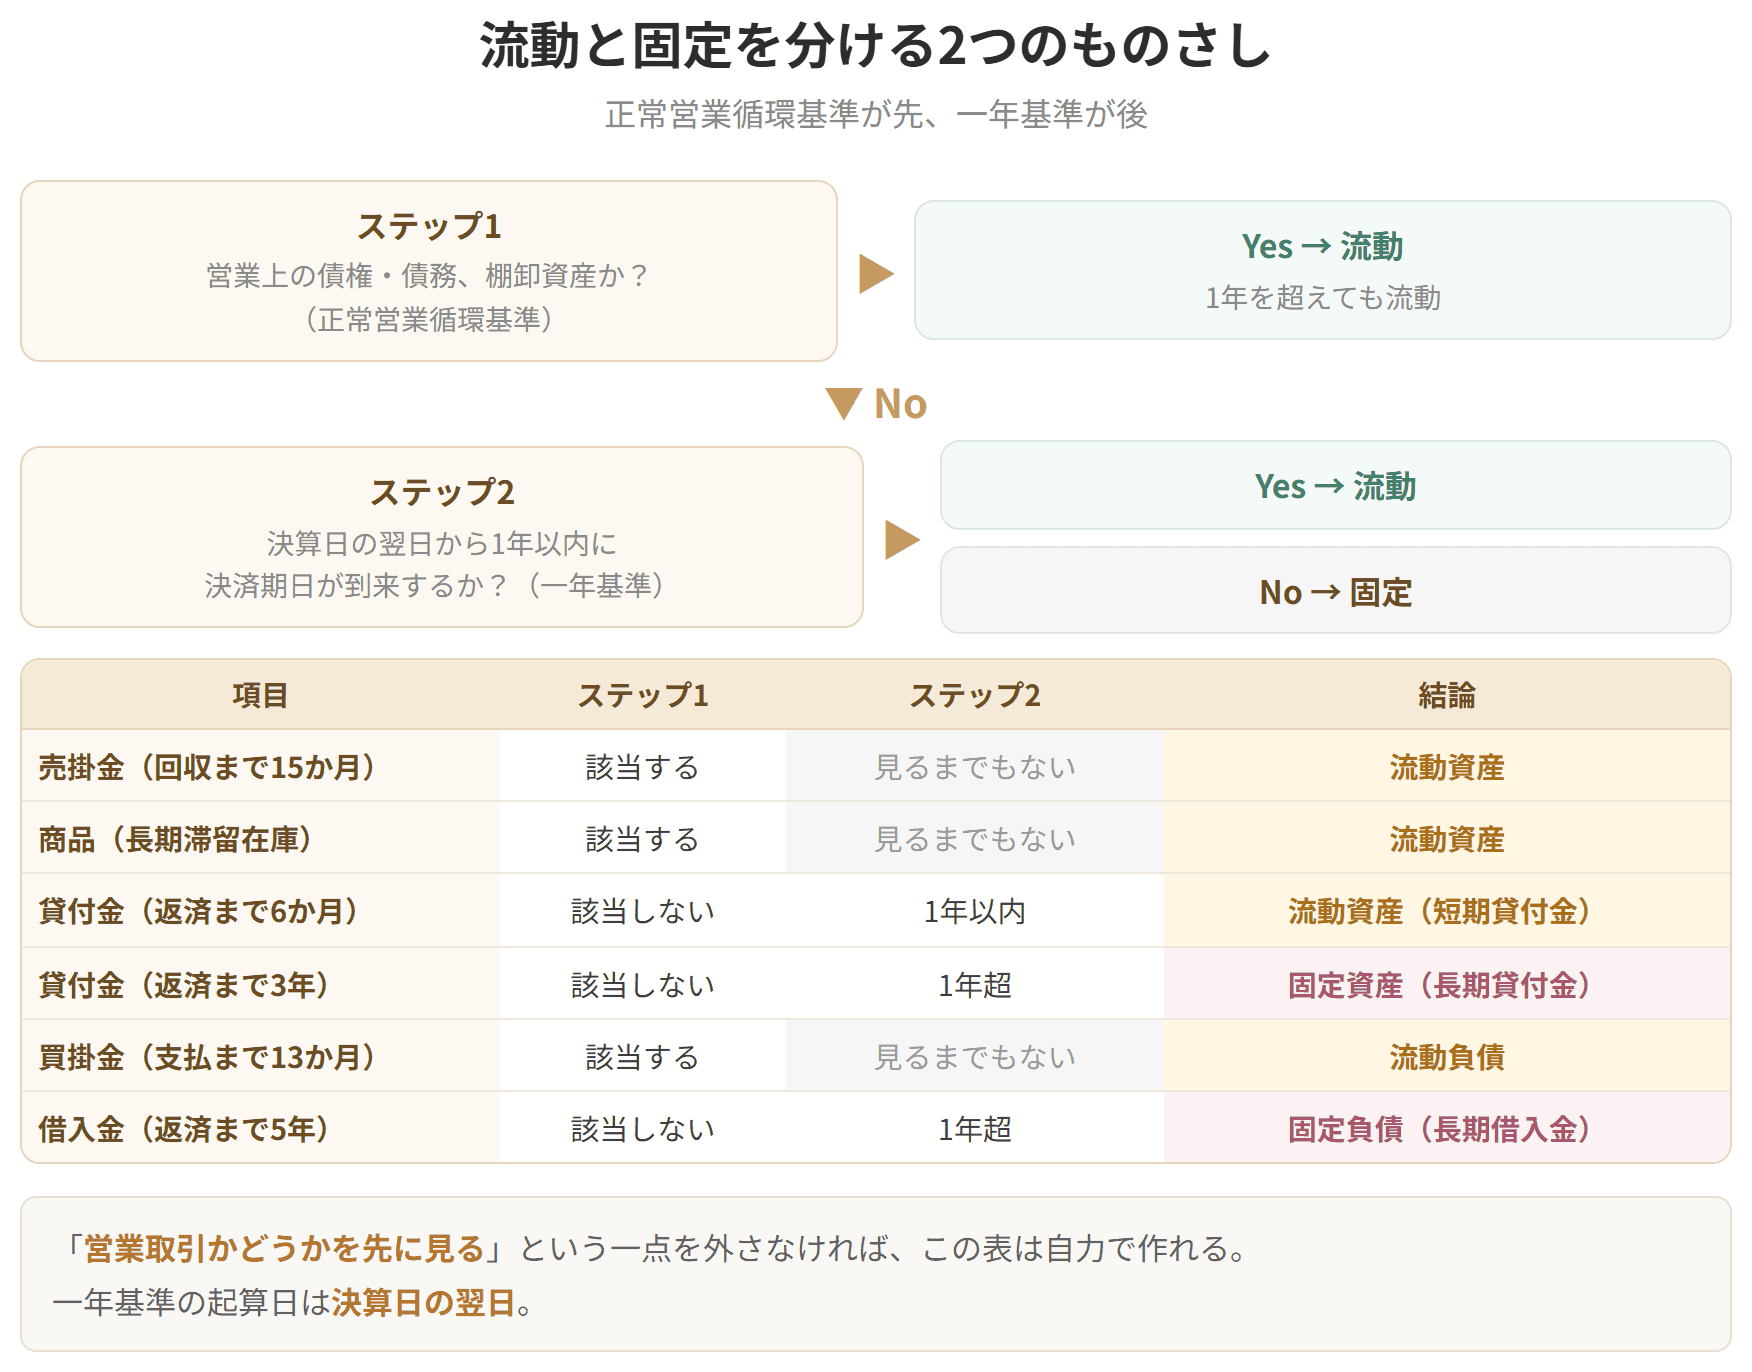
Task: Click the title 流動と固定を分ける2つのものさし
Action: click(875, 46)
